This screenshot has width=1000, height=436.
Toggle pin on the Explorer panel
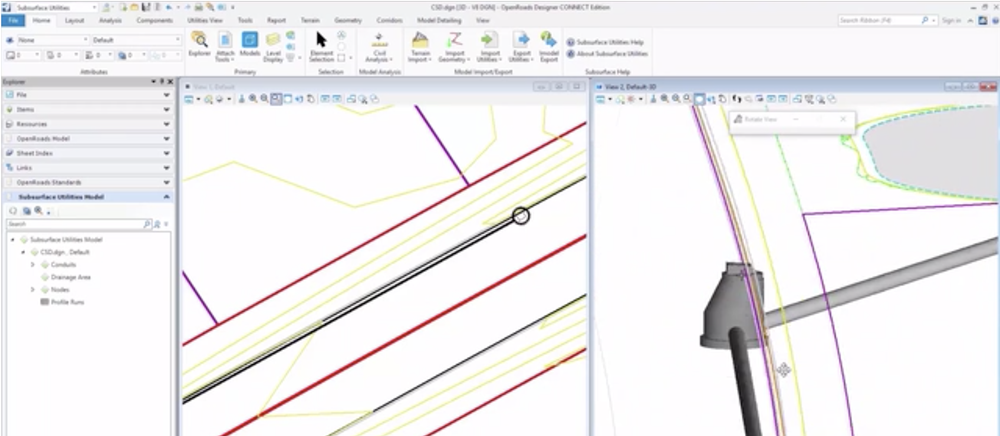162,82
